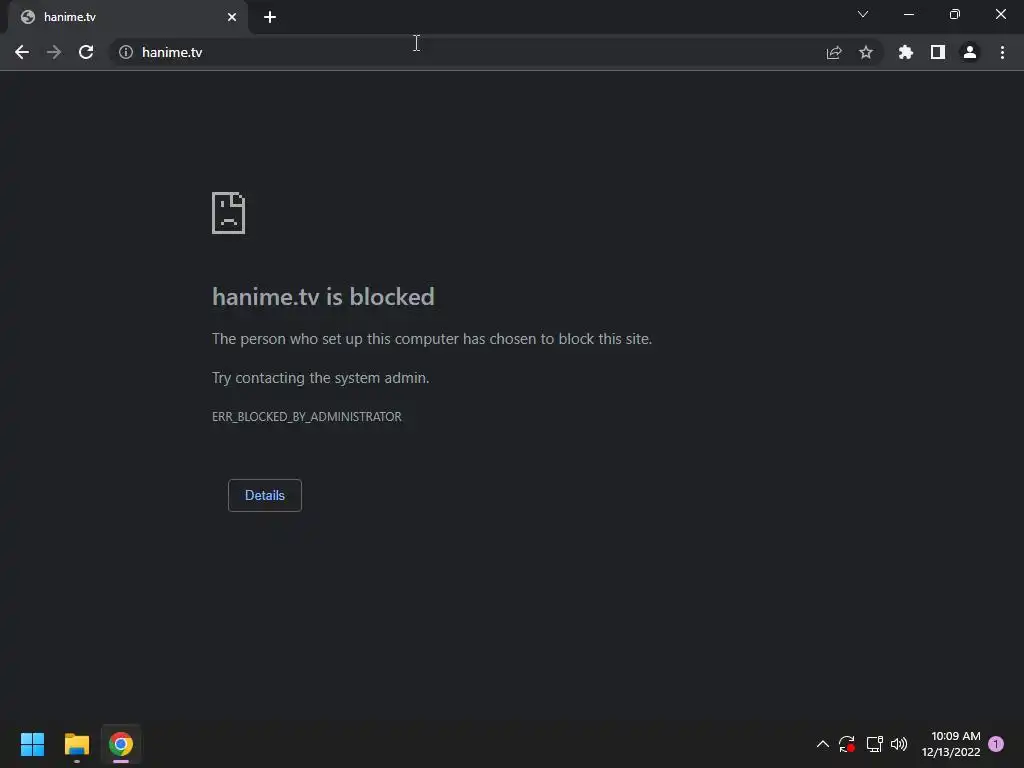Open the Extensions puzzle icon
Screen dimensions: 1024x768
(x=906, y=52)
